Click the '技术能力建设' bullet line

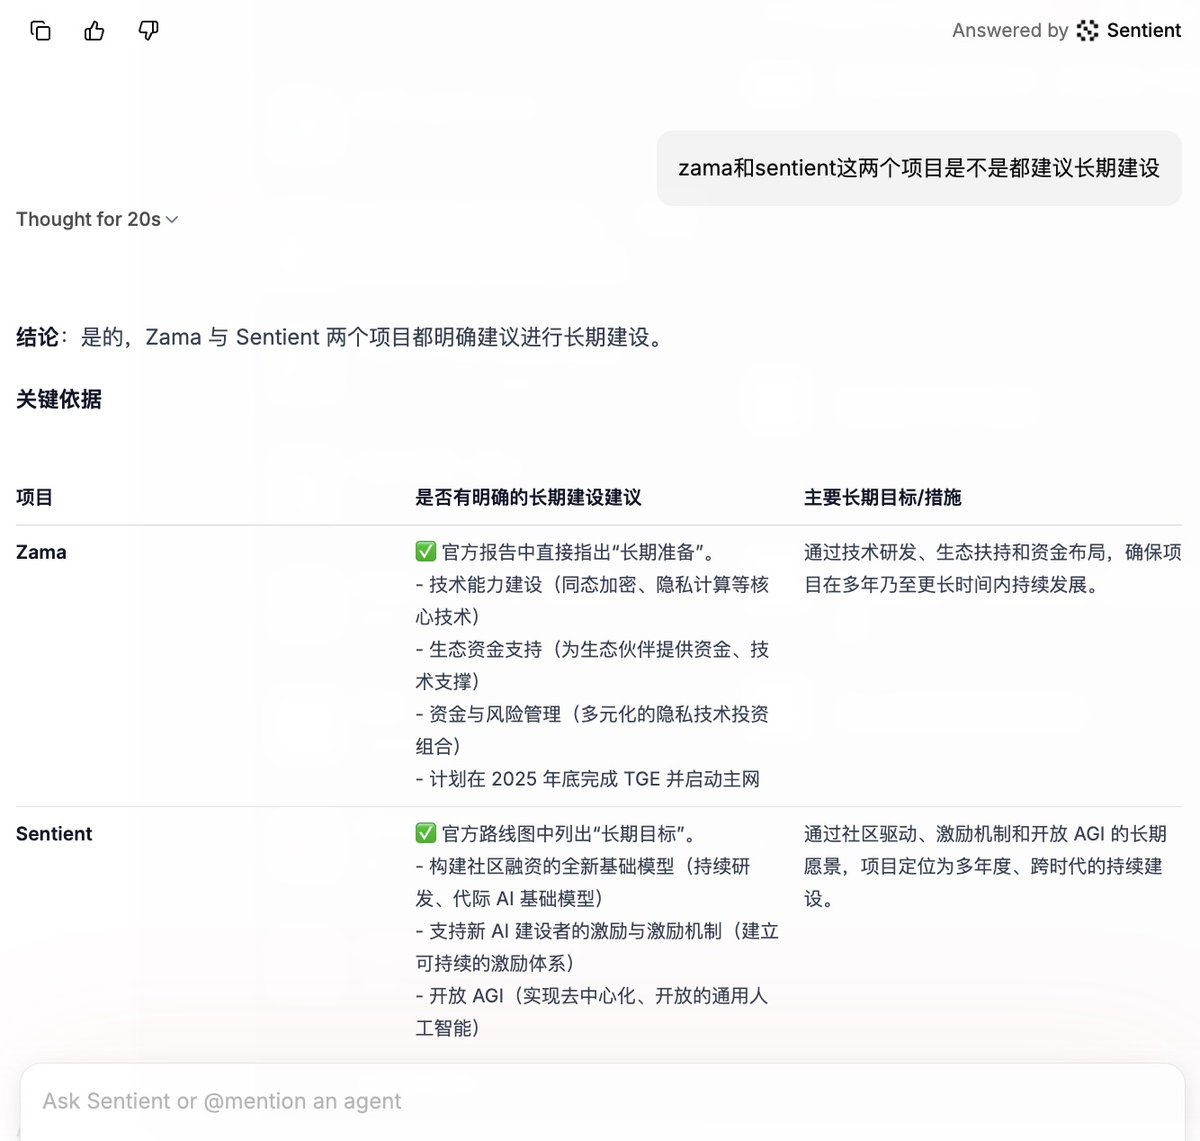[592, 601]
